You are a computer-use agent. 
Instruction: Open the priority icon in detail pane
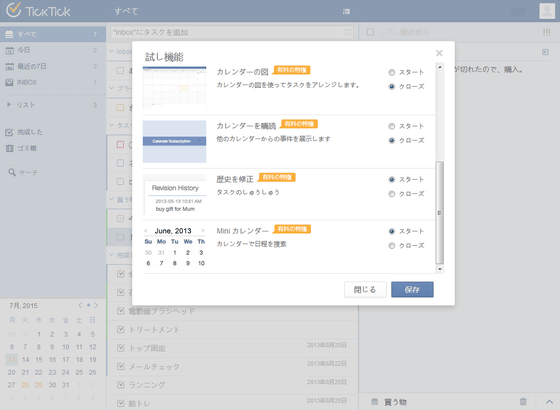click(546, 32)
